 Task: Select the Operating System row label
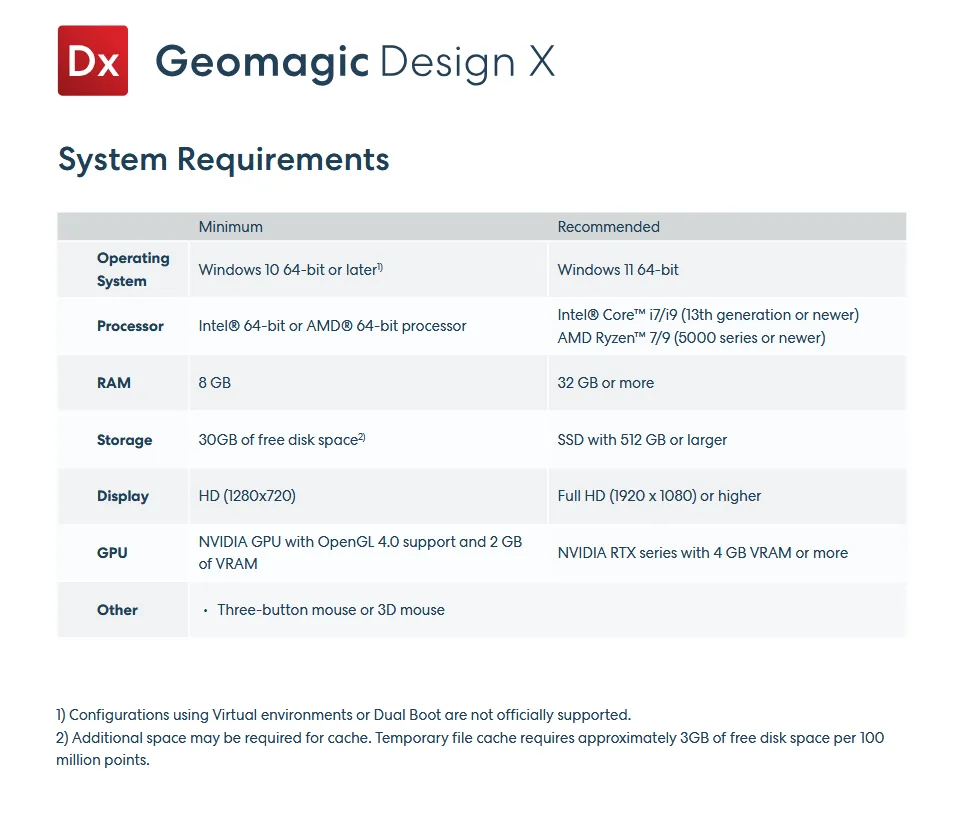pos(133,270)
